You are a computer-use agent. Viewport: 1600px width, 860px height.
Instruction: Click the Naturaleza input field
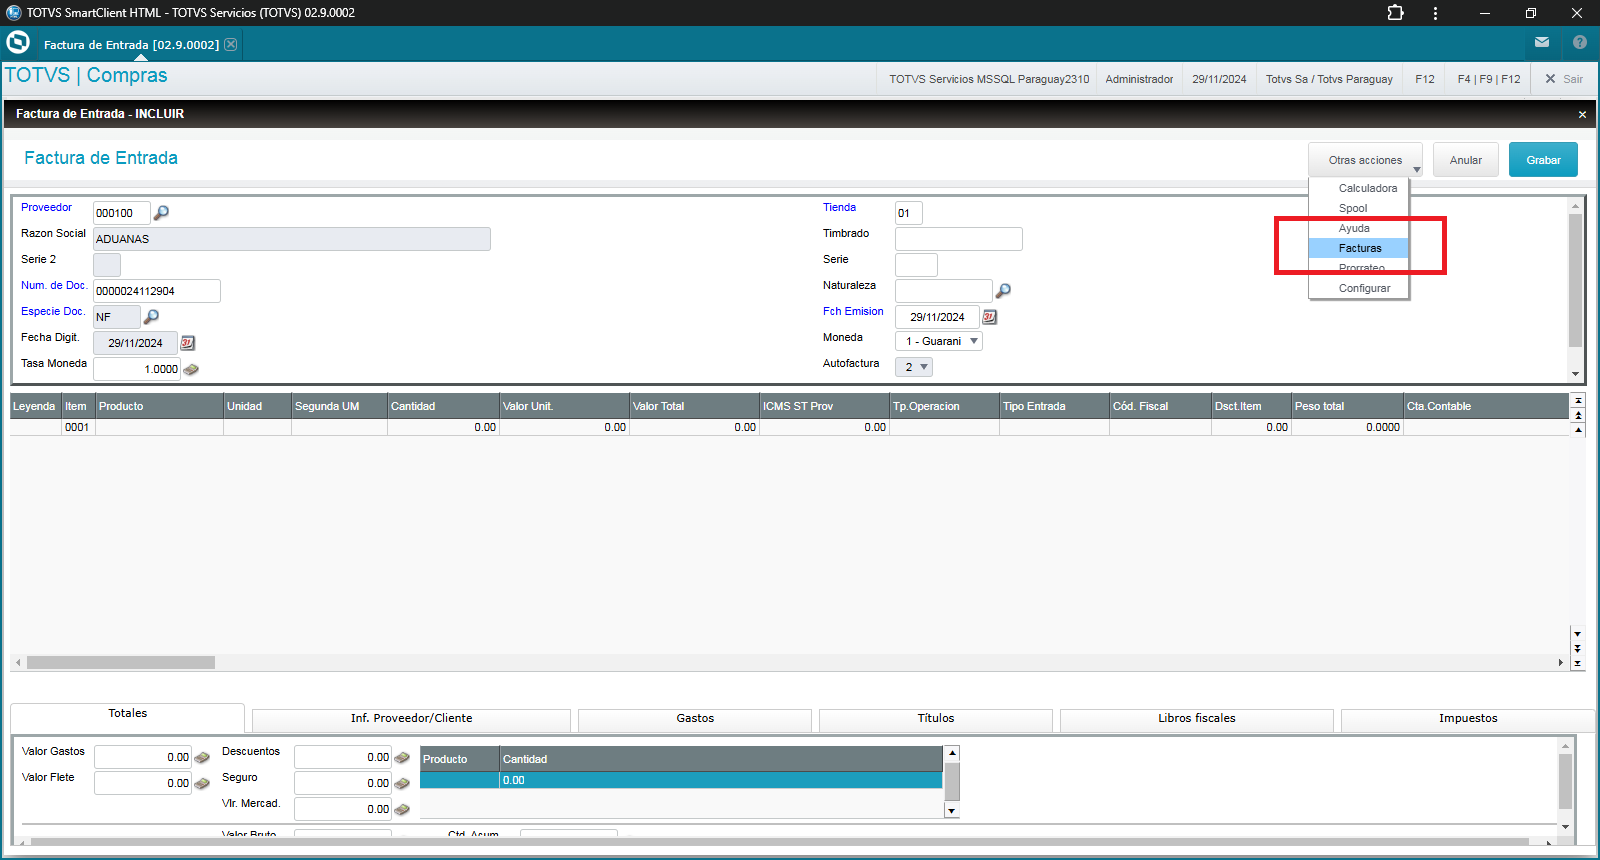coord(943,291)
